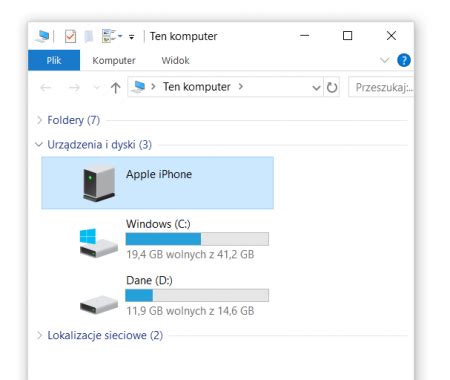Minimize the Ten komputer window
The width and height of the screenshot is (450, 380).
pos(305,35)
